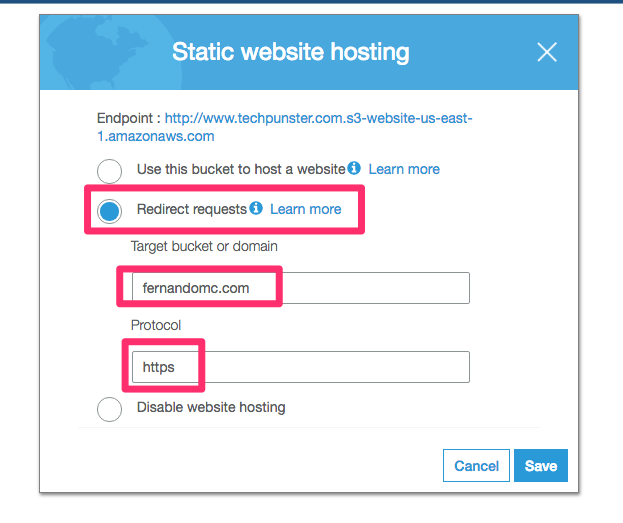Close the Static website hosting dialog
The width and height of the screenshot is (623, 523).
pos(547,52)
